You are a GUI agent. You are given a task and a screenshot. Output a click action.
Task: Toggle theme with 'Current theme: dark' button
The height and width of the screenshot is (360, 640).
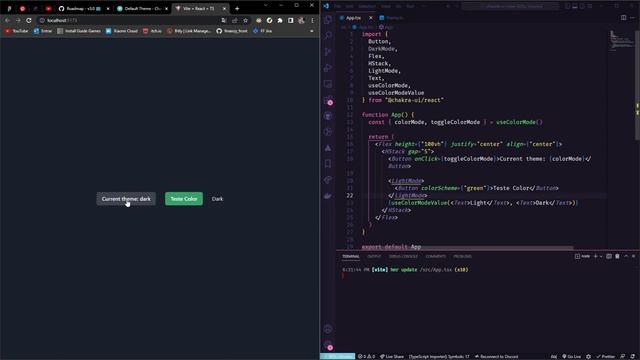click(126, 199)
